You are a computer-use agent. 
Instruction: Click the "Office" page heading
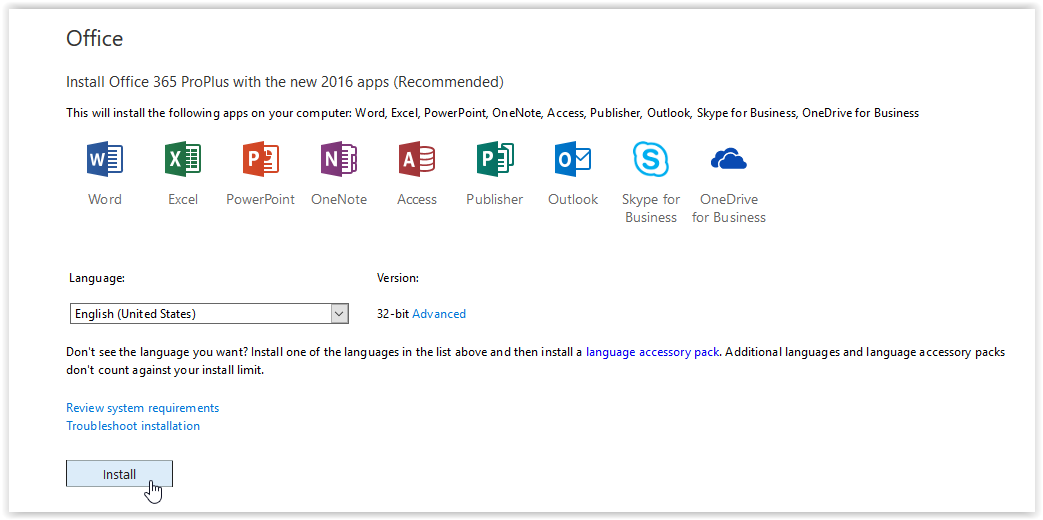(x=94, y=39)
